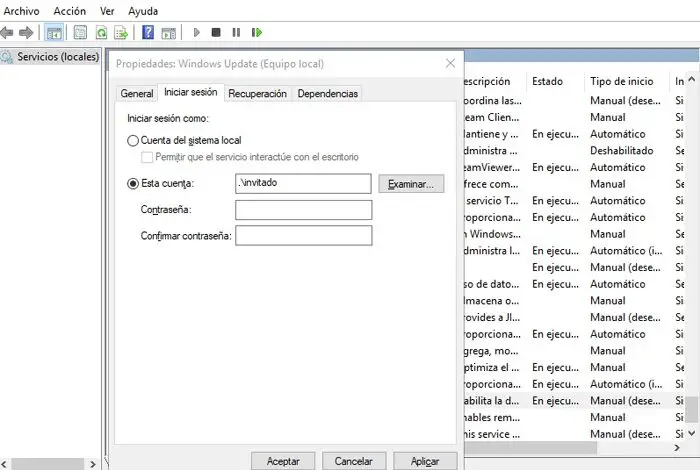Click the Refresh toolbar icon
Image resolution: width=700 pixels, height=470 pixels.
pos(102,33)
